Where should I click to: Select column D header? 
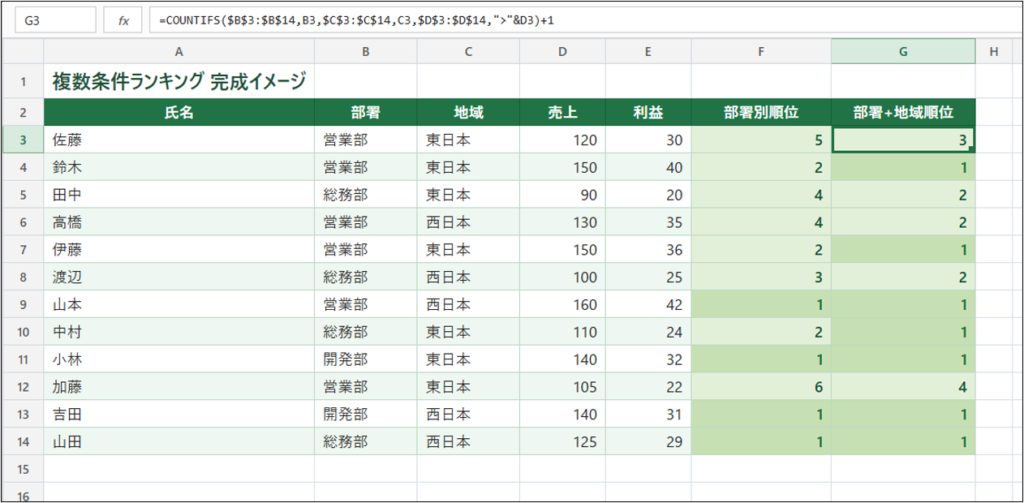(562, 52)
